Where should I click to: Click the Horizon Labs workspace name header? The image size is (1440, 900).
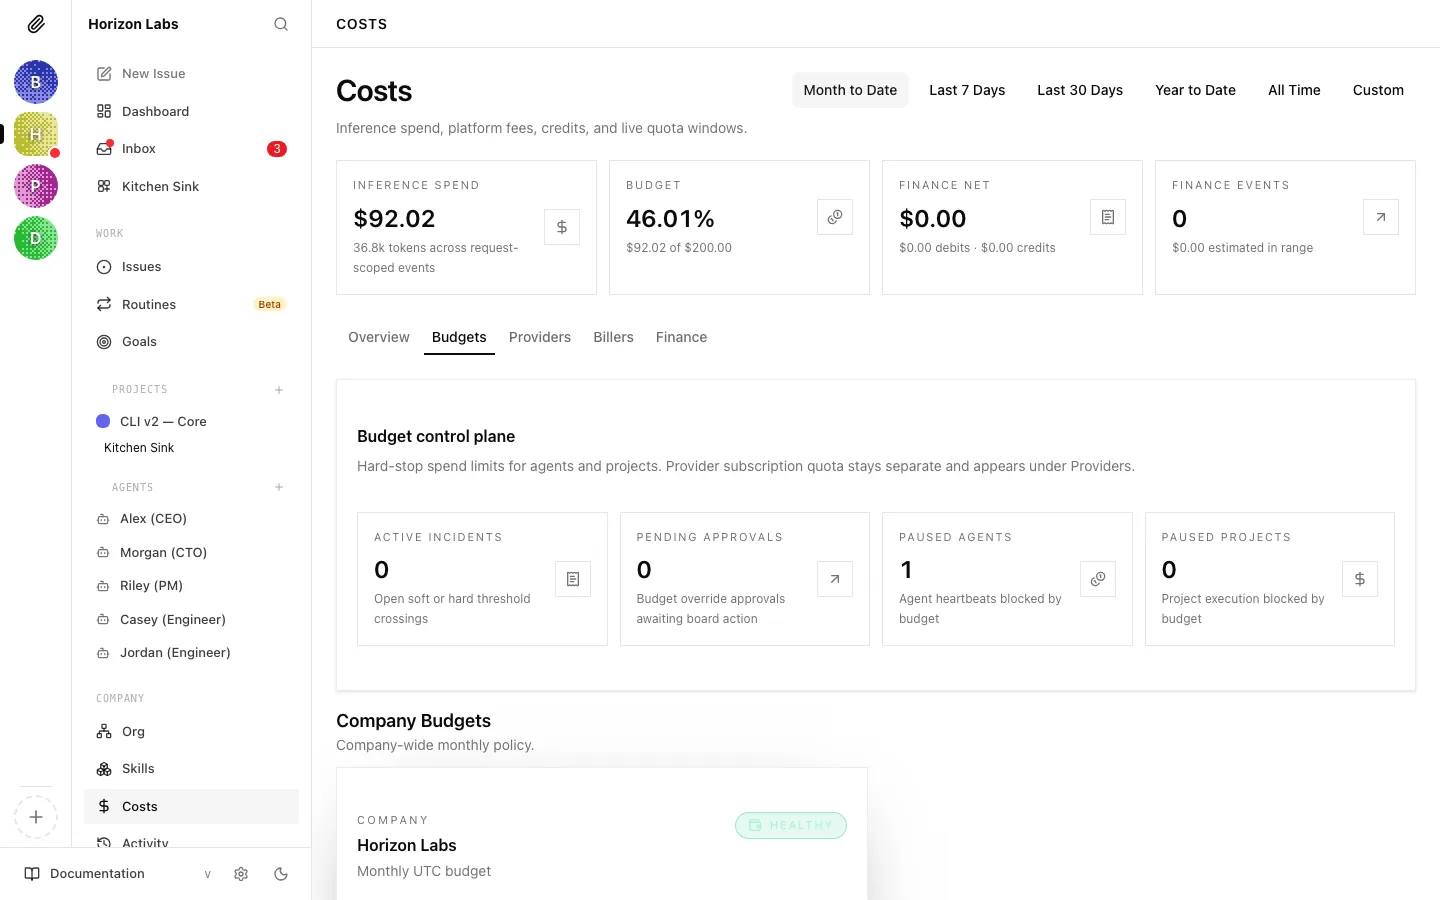(133, 24)
